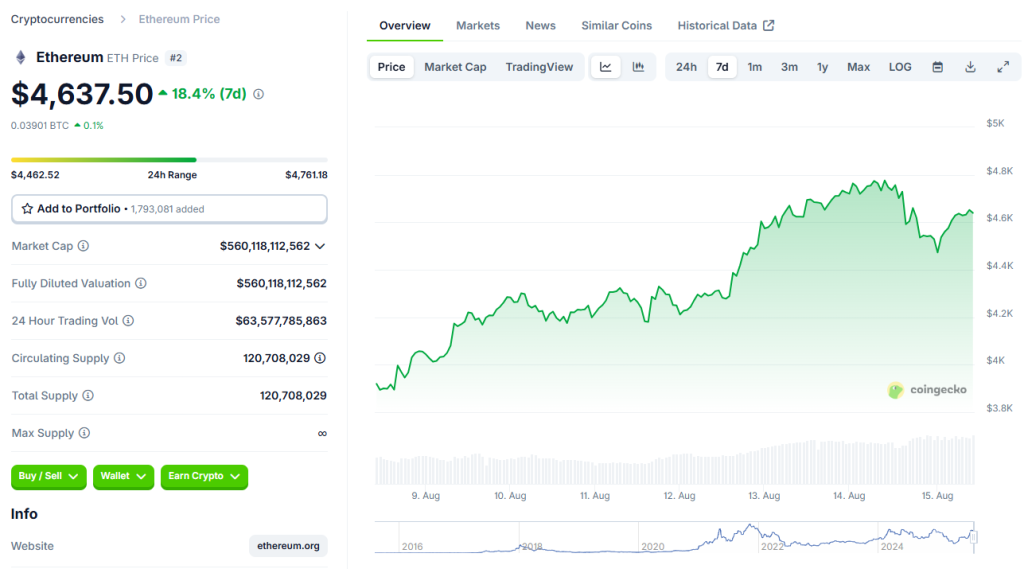
Task: Click external link icon beside Historical Data
Action: click(769, 25)
